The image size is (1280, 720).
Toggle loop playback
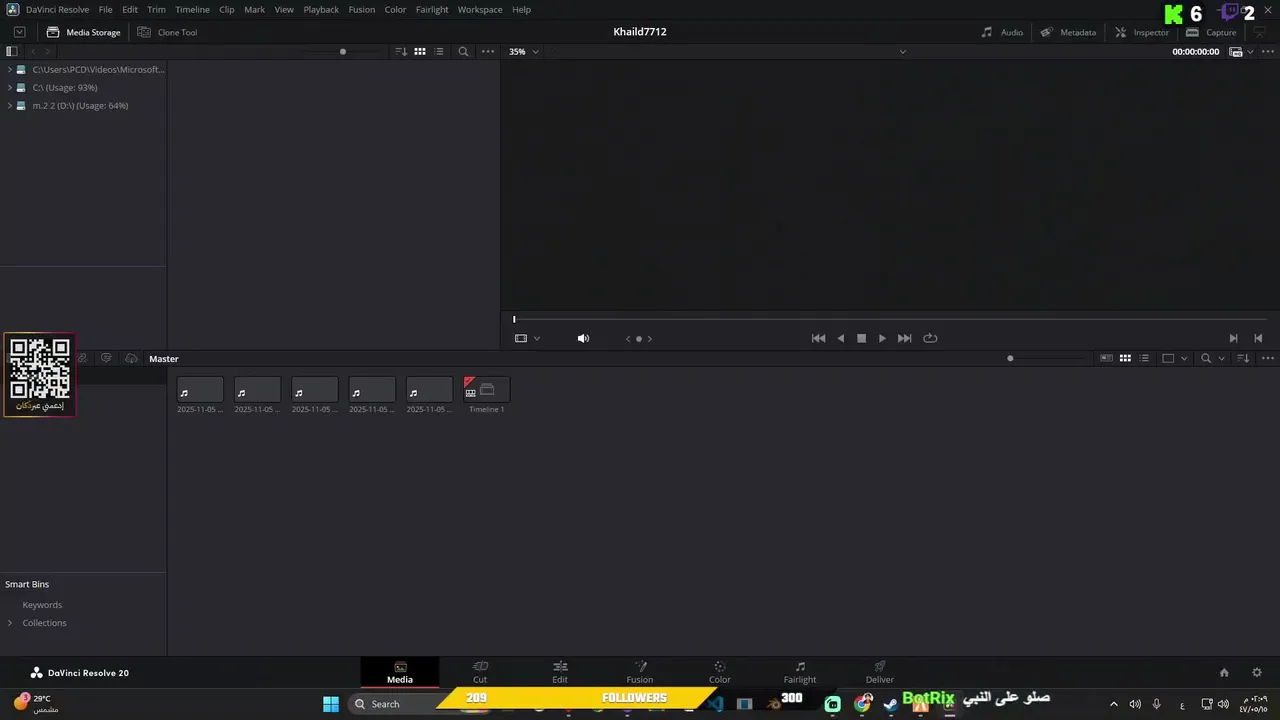coord(930,338)
